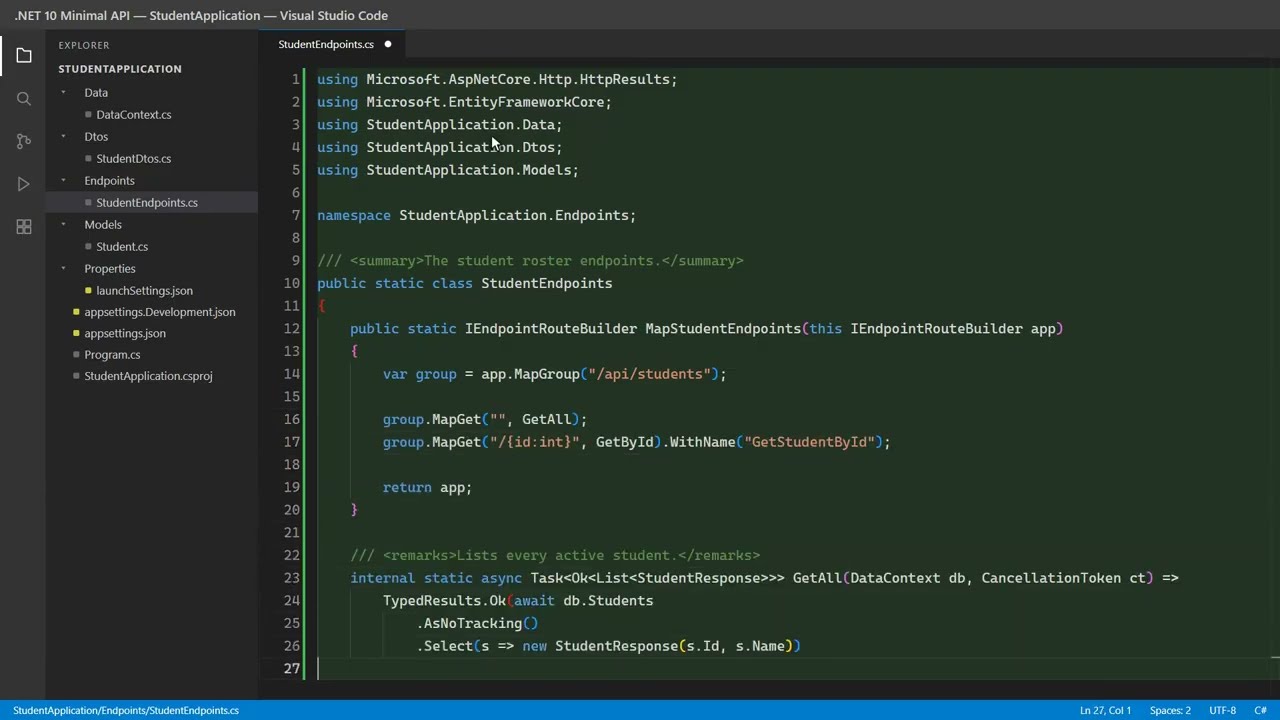Collapse the Models folder

click(x=62, y=225)
